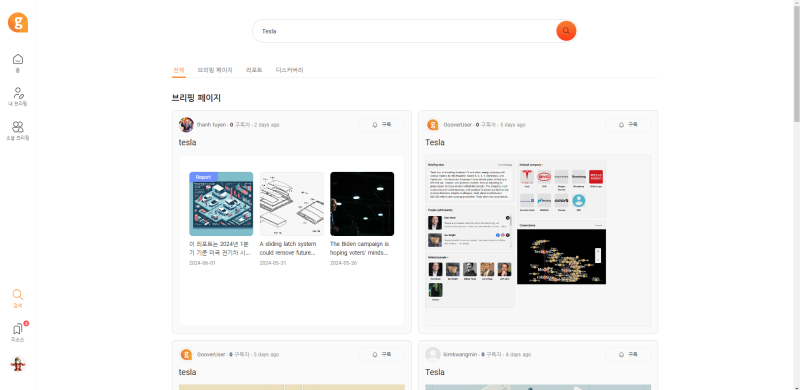This screenshot has width=800, height=390.
Task: Subscribe to thanh tuyen's tesla briefing
Action: pos(381,125)
